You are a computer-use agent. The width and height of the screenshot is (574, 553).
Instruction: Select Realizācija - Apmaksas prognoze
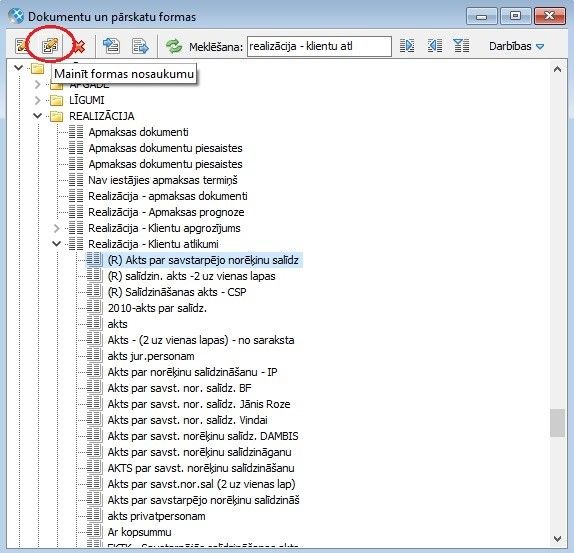click(x=166, y=212)
